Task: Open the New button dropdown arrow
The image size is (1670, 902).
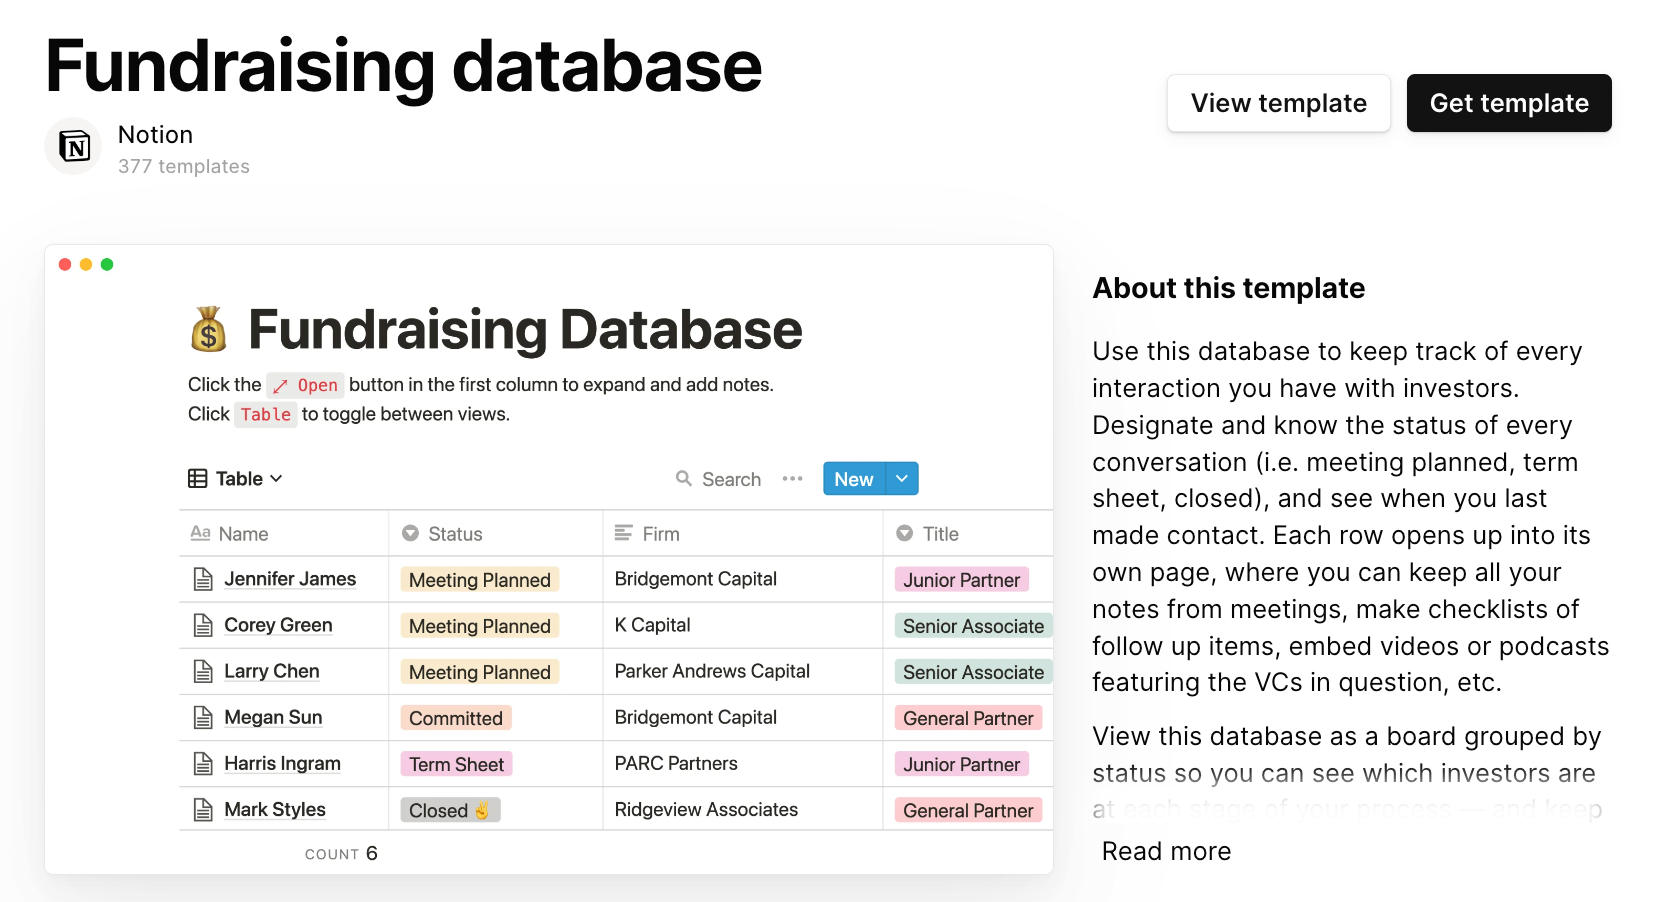Action: (902, 479)
